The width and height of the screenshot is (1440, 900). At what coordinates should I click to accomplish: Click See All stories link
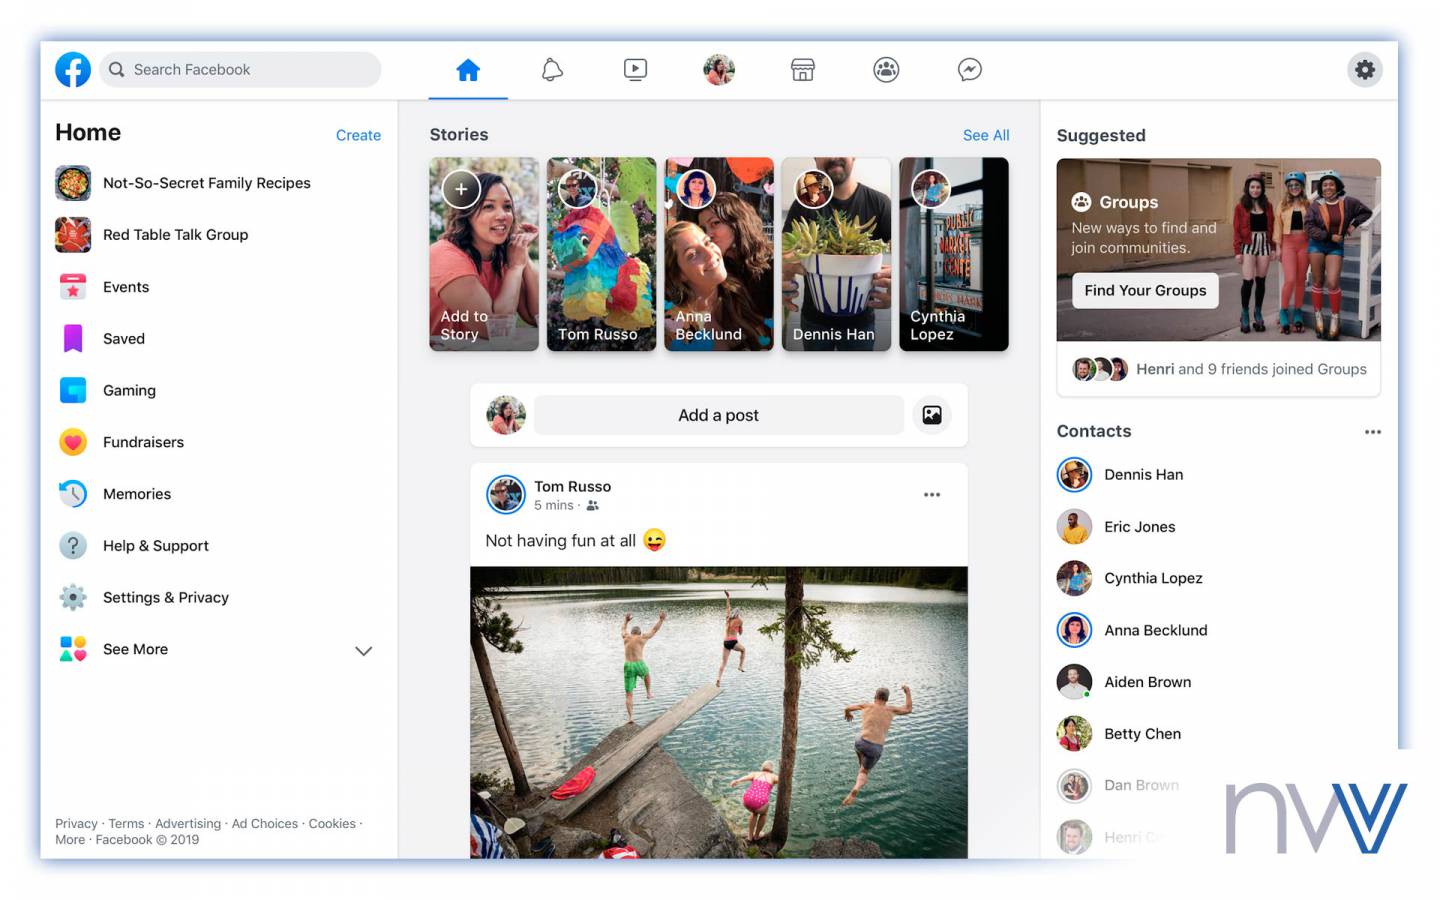986,135
